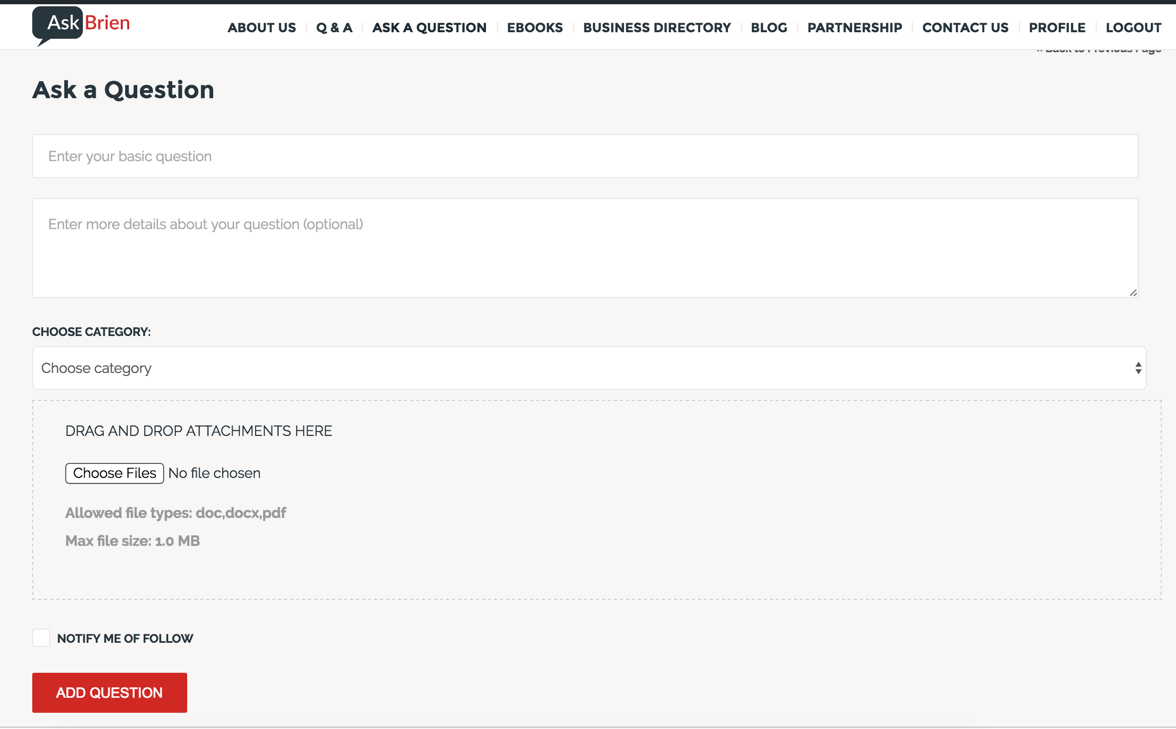Click the AskBrien logo
Screen dimensions: 1176x729
[x=81, y=24]
